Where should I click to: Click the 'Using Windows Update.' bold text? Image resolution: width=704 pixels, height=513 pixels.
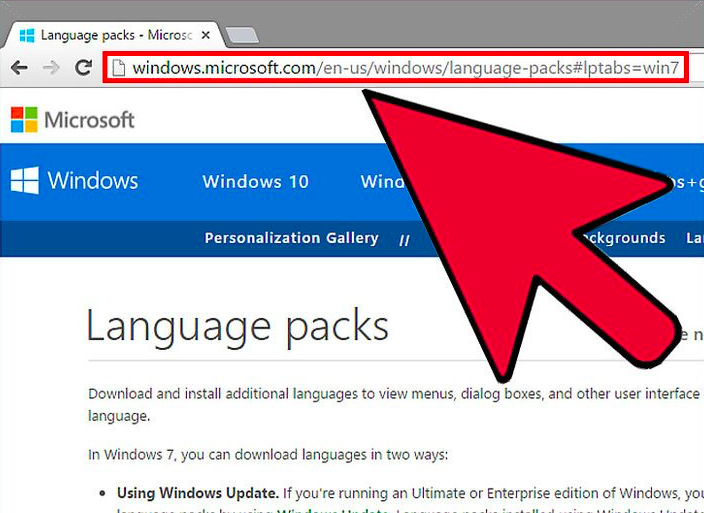pyautogui.click(x=198, y=493)
